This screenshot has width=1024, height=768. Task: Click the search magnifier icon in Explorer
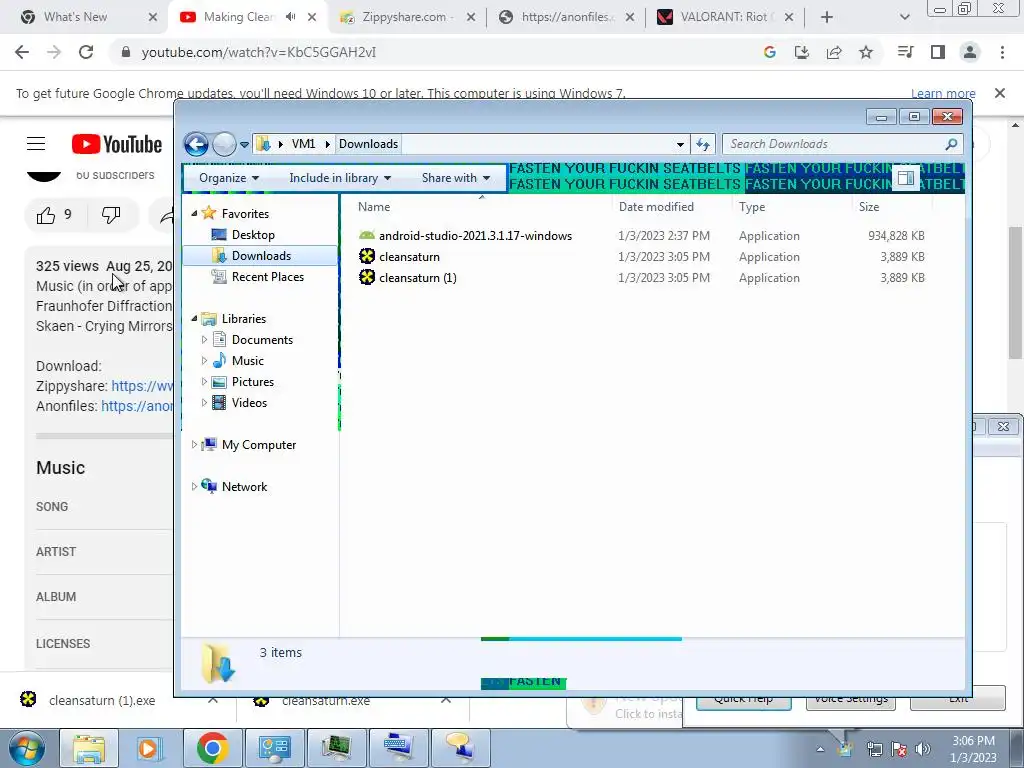[x=952, y=144]
